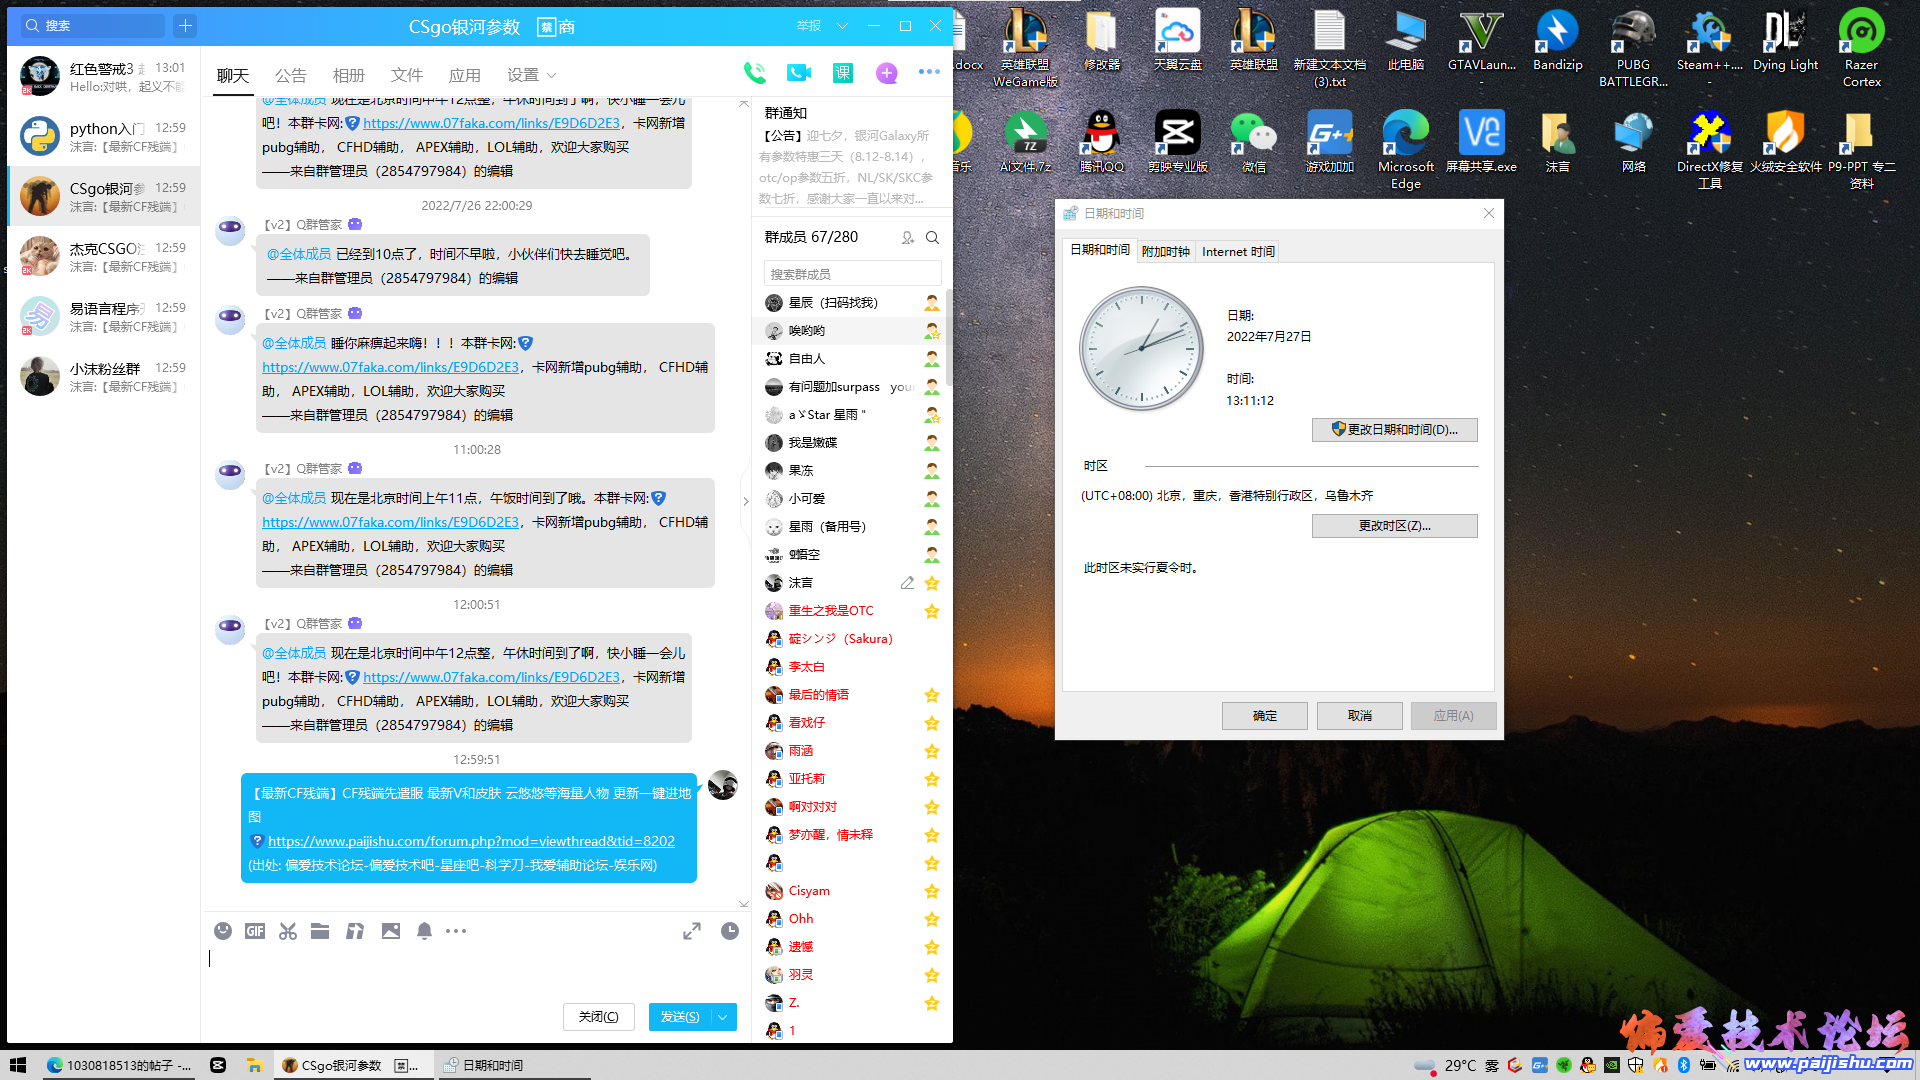Open Razer Cortex desktop icon
This screenshot has width=1920, height=1080.
pos(1861,49)
